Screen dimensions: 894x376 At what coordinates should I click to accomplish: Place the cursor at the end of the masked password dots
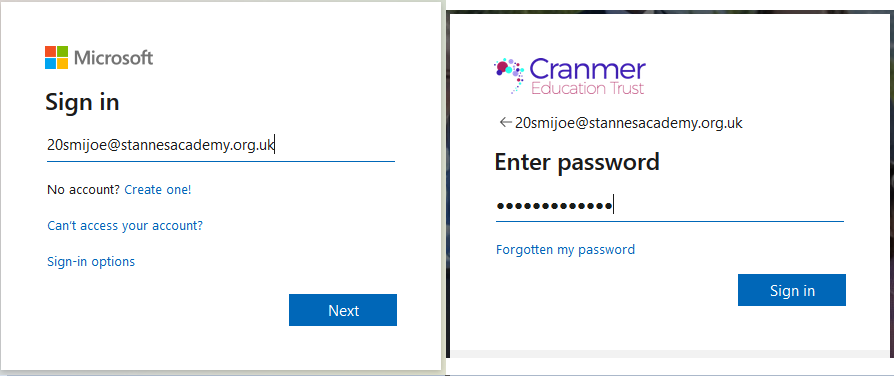(x=613, y=205)
